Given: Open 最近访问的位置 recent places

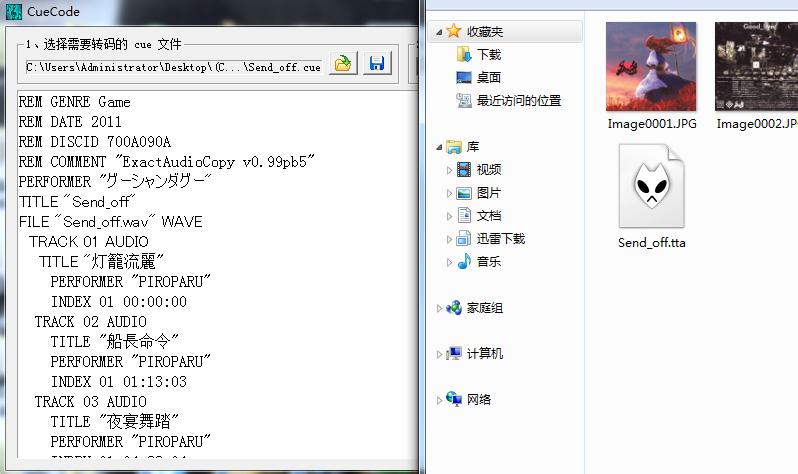Looking at the screenshot, I should (508, 100).
